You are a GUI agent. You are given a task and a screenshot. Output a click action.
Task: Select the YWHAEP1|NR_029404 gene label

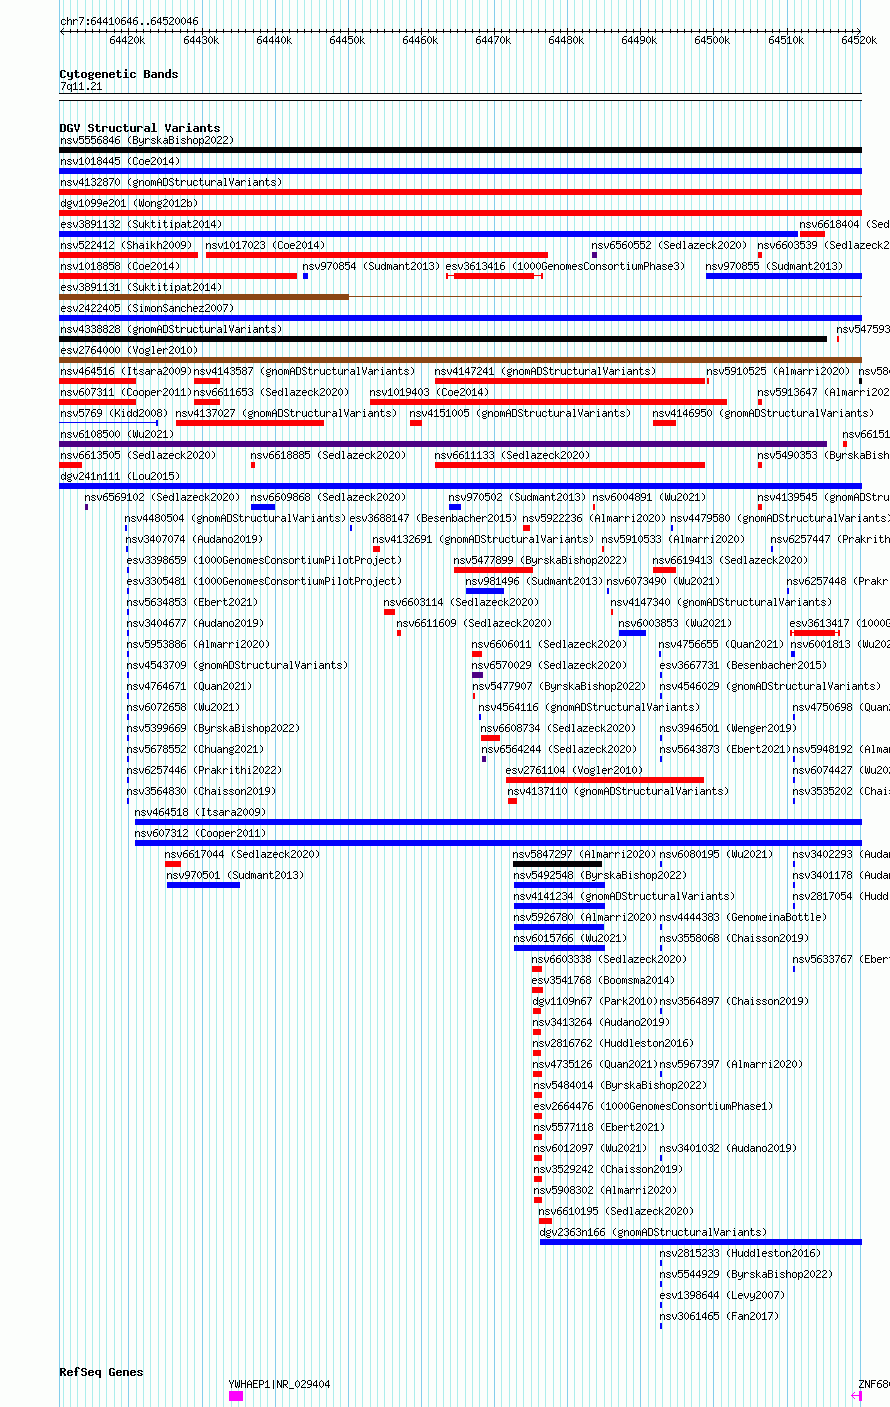click(x=280, y=1384)
